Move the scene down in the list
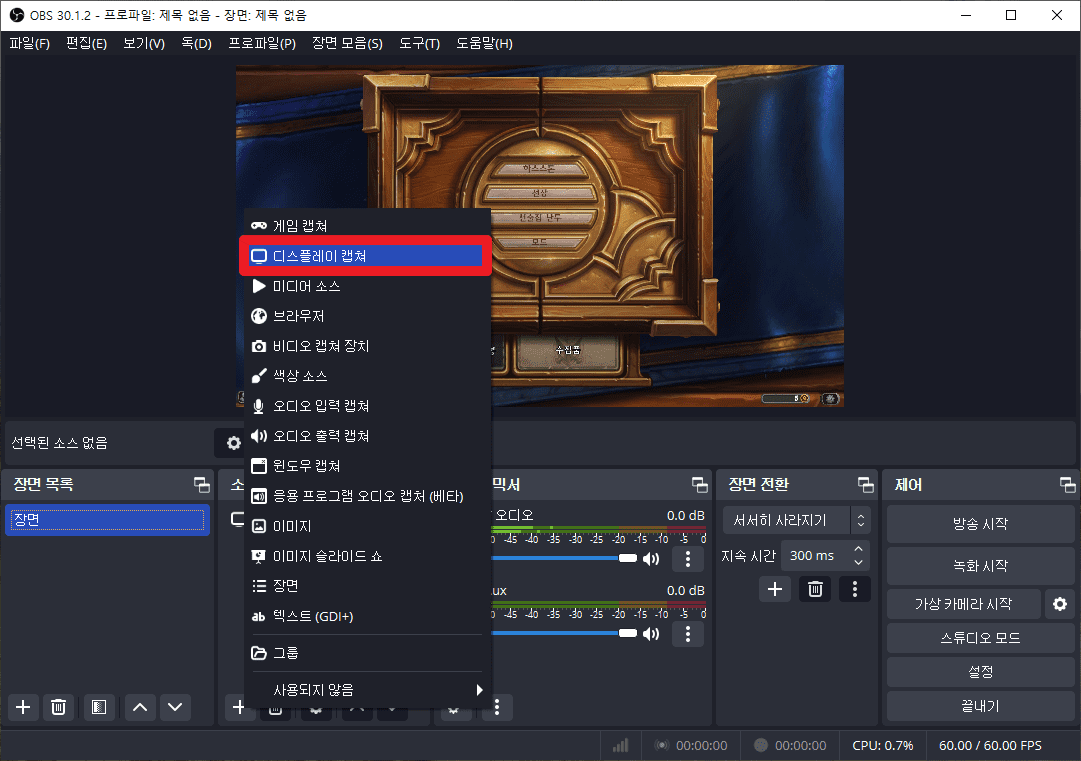Viewport: 1081px width, 761px height. [175, 707]
